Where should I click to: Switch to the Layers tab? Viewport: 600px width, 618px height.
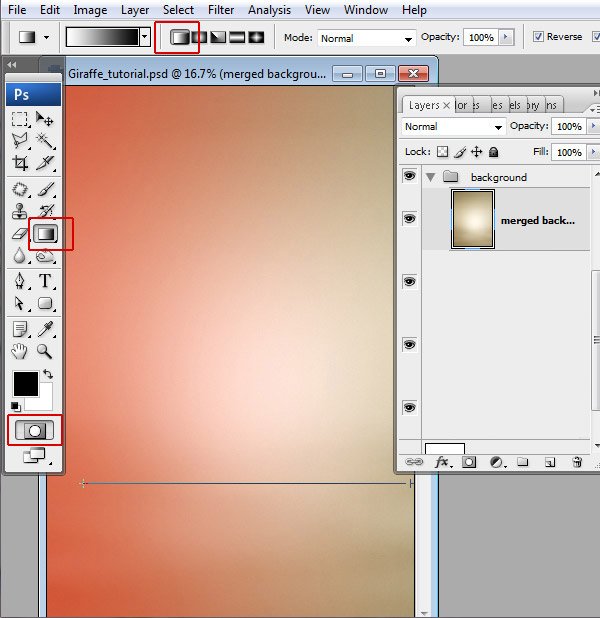pos(424,105)
